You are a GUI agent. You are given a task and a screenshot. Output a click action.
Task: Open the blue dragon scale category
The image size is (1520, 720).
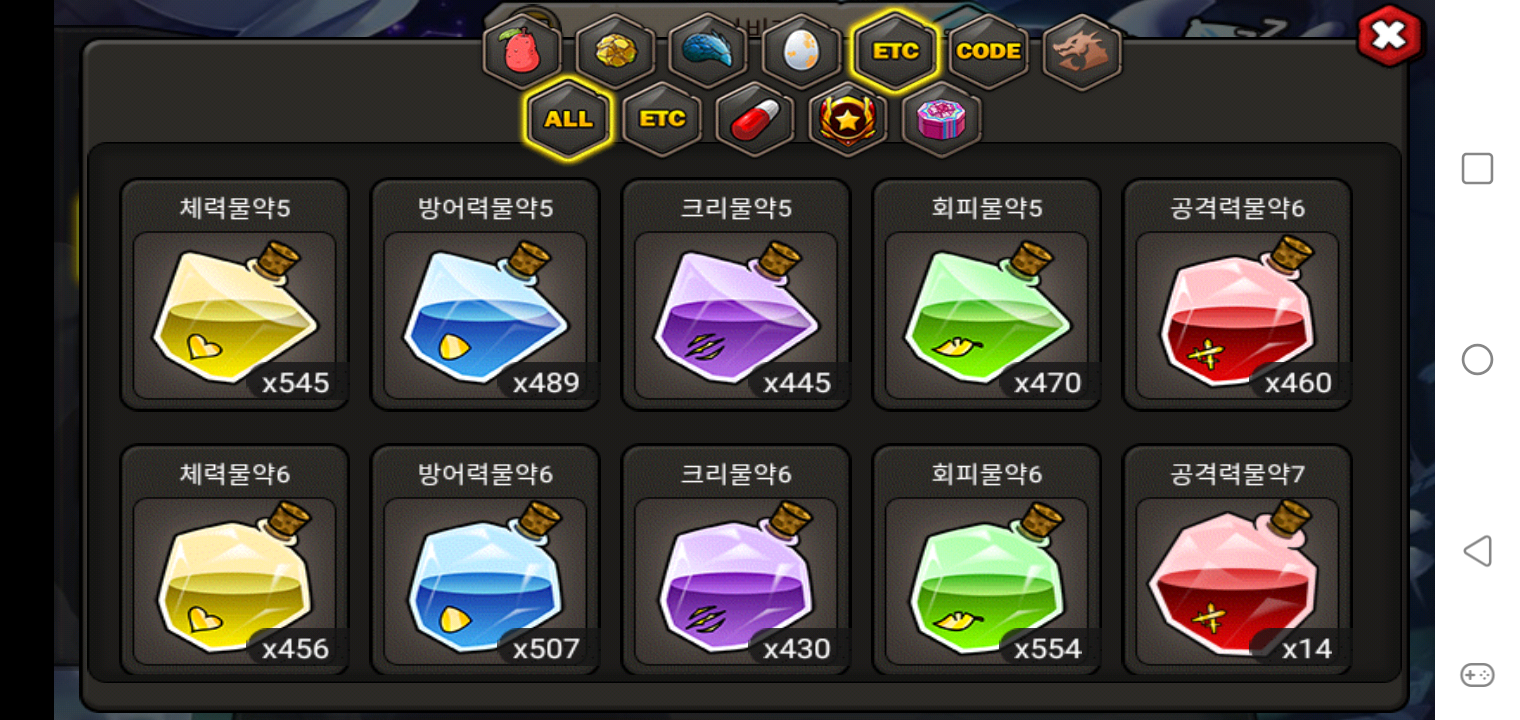coord(708,51)
